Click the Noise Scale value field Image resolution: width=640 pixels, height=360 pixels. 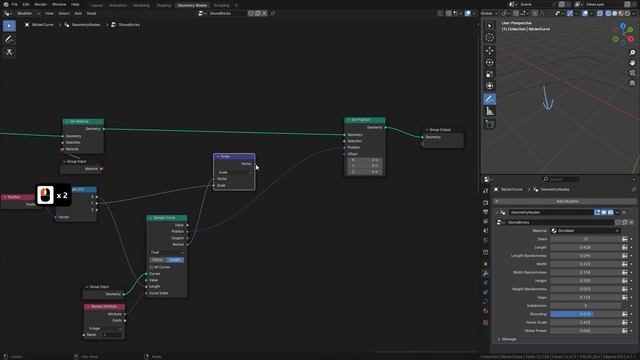click(x=585, y=322)
